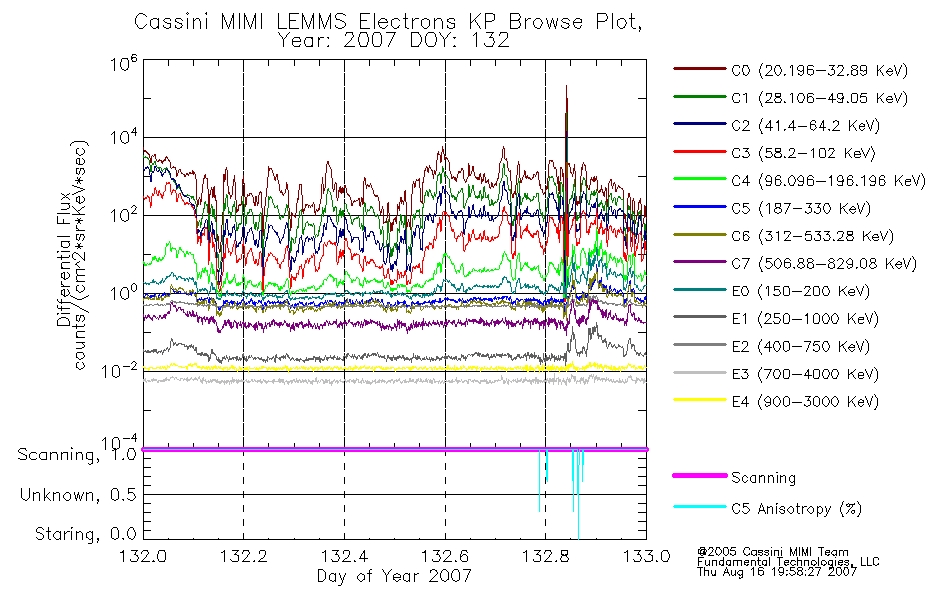Click the dark red C0 legend line swatch
The image size is (950, 600).
(700, 69)
